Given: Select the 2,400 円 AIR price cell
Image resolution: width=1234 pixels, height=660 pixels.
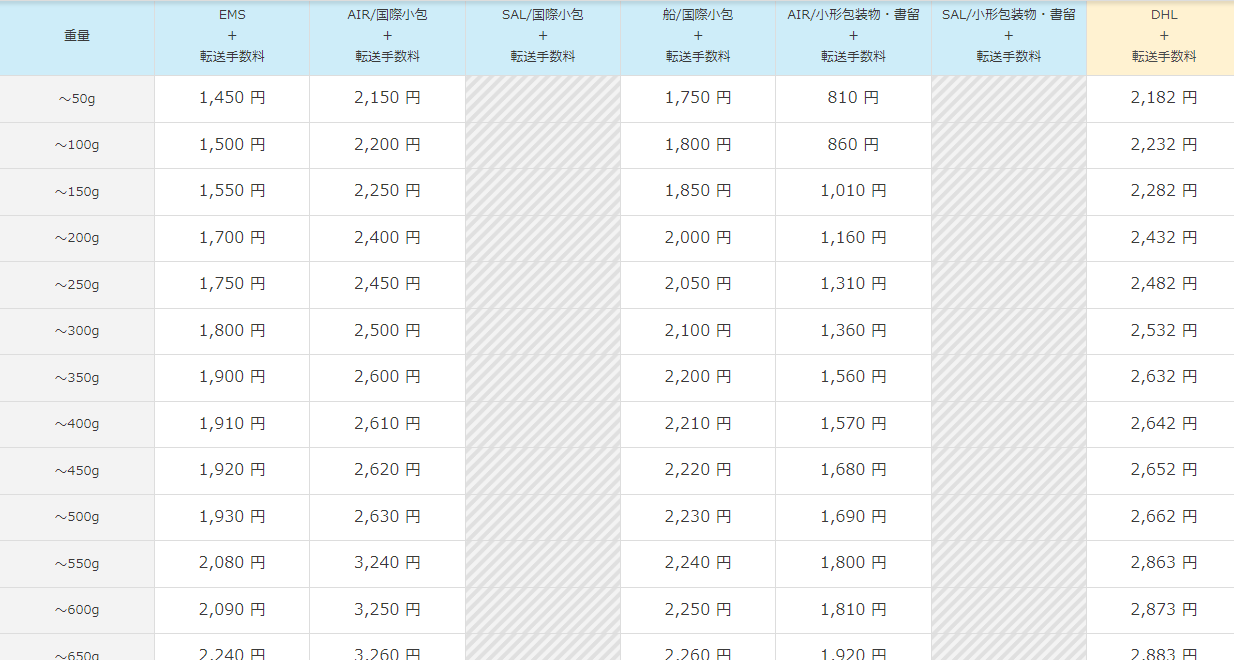Looking at the screenshot, I should point(387,238).
